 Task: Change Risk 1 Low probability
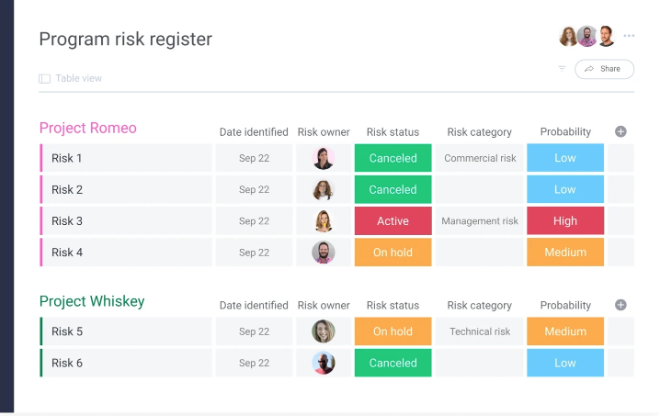coord(565,158)
